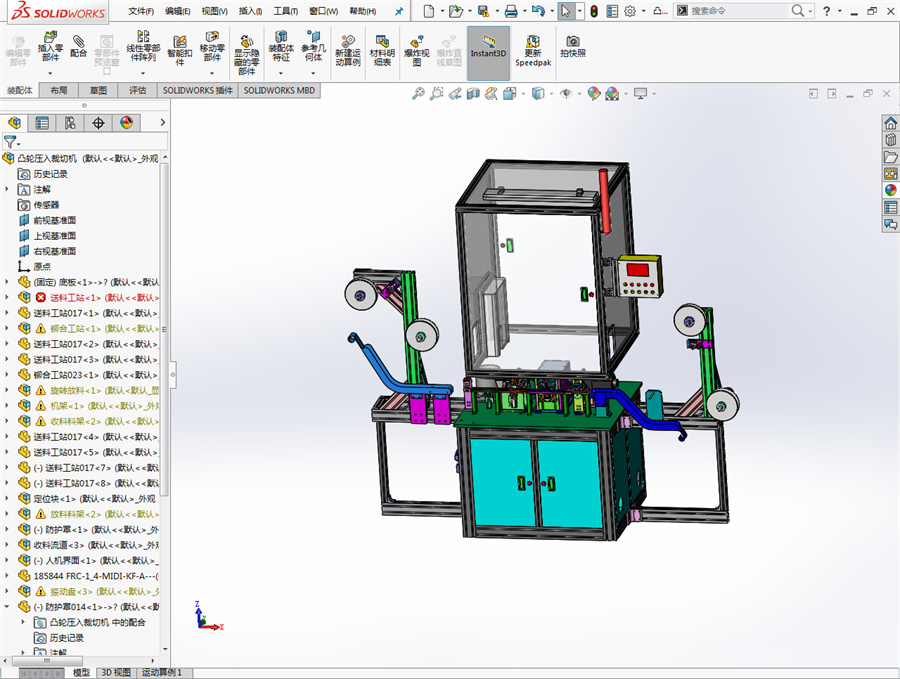Click the 更新 Speedpak button
Viewport: 900px width, 679px height.
tap(532, 48)
